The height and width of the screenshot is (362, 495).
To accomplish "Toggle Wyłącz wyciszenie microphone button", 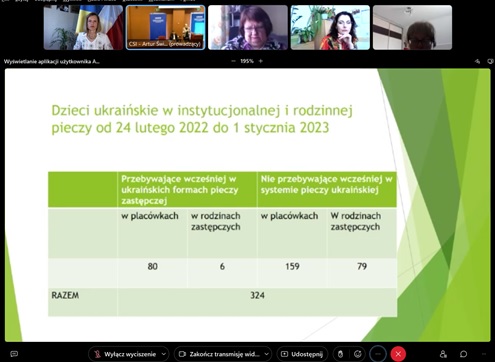I will (x=125, y=354).
